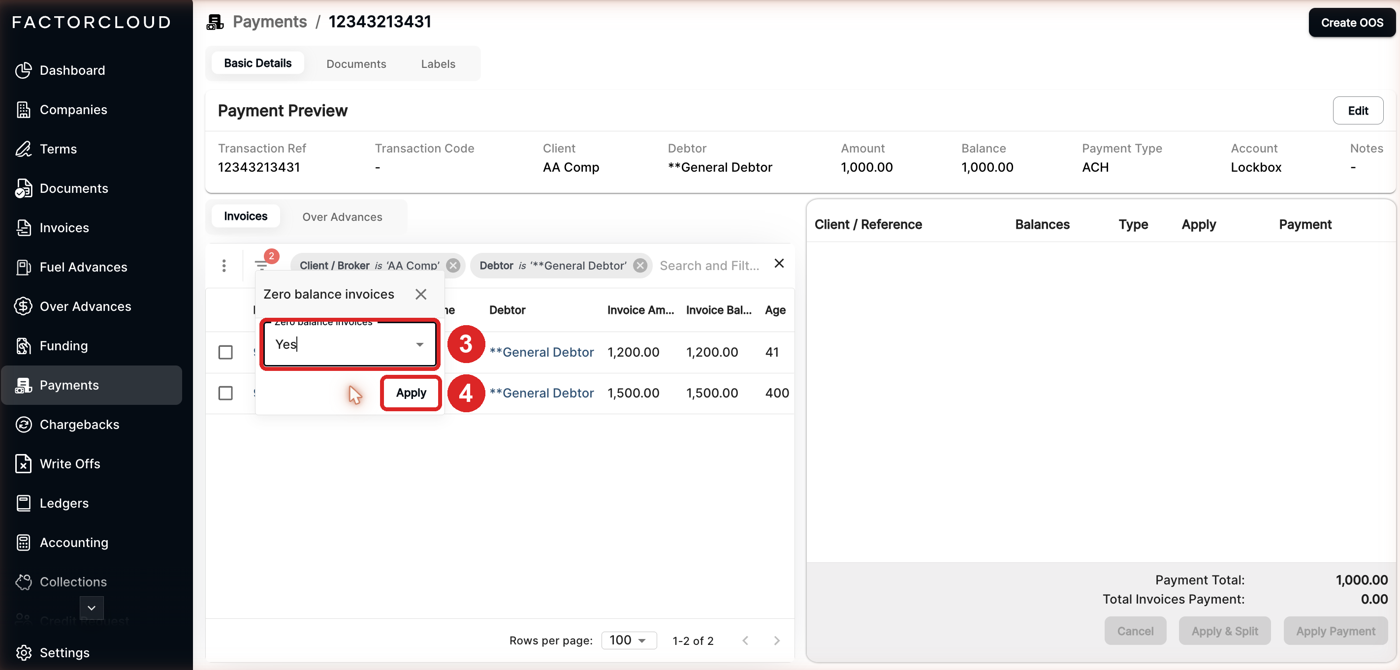This screenshot has width=1400, height=670.
Task: Click the Fuel Advances icon
Action: click(x=23, y=267)
